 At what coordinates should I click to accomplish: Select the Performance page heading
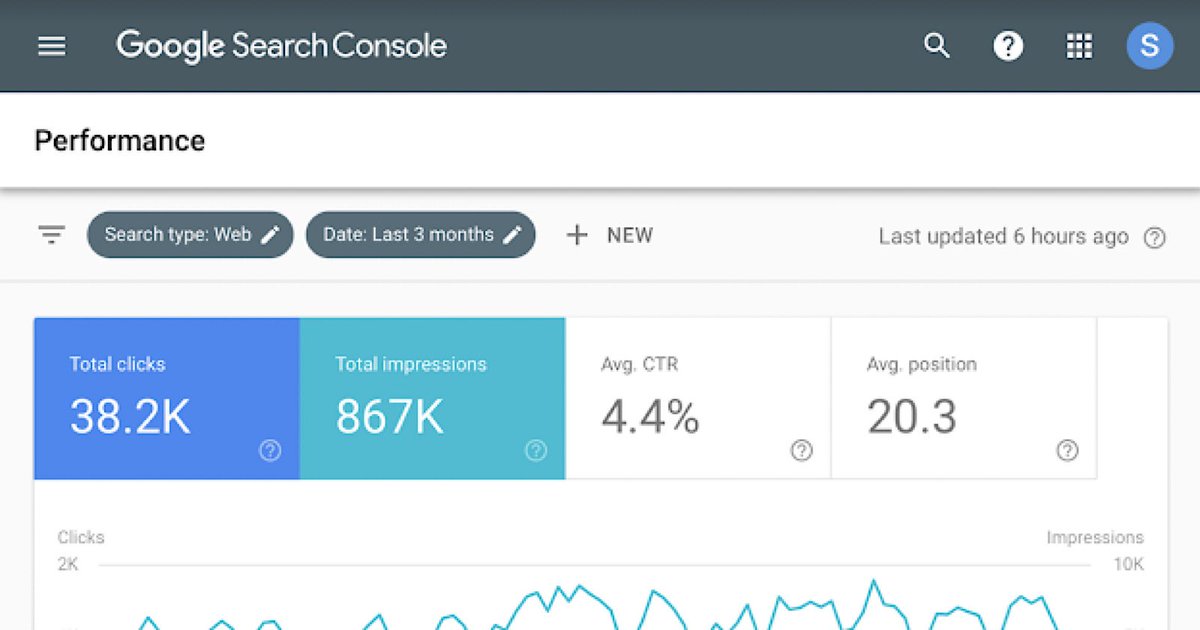tap(119, 140)
